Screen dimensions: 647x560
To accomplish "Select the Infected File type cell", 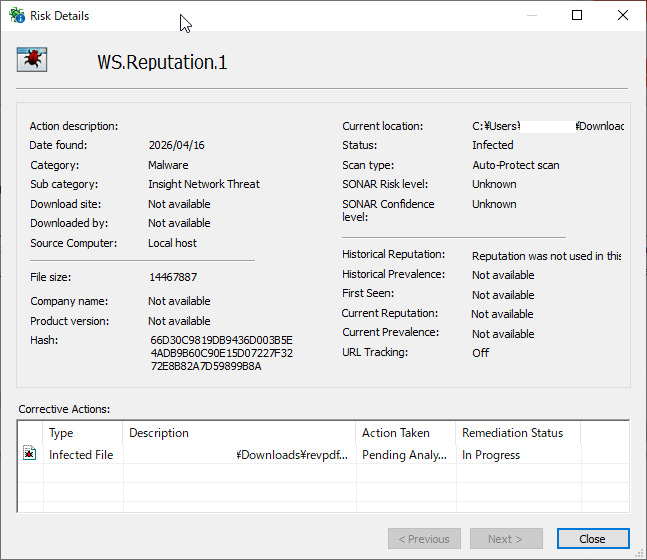I will (81, 454).
